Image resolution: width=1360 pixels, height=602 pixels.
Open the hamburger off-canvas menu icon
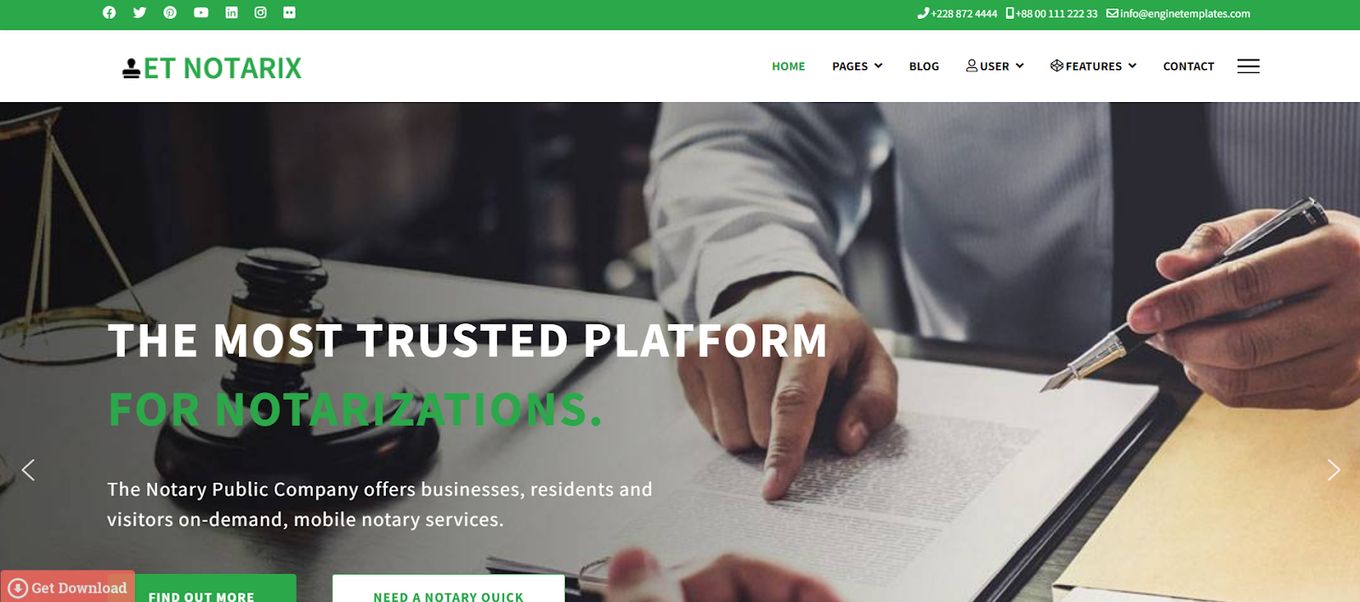point(1248,66)
